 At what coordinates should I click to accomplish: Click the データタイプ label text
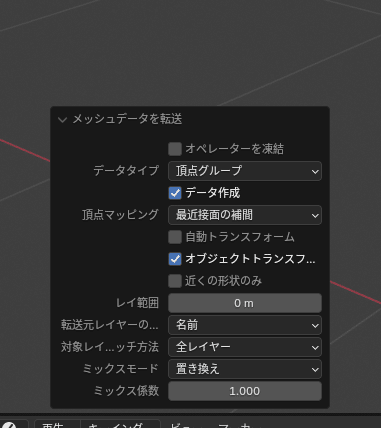[x=126, y=171]
